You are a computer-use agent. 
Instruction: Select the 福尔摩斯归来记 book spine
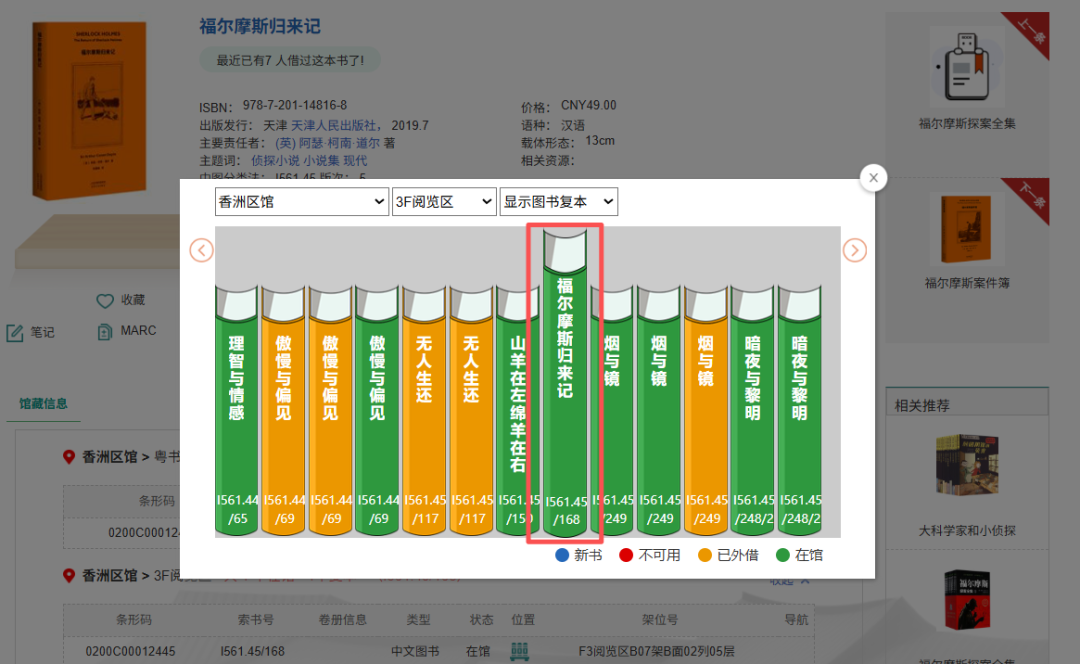click(565, 382)
